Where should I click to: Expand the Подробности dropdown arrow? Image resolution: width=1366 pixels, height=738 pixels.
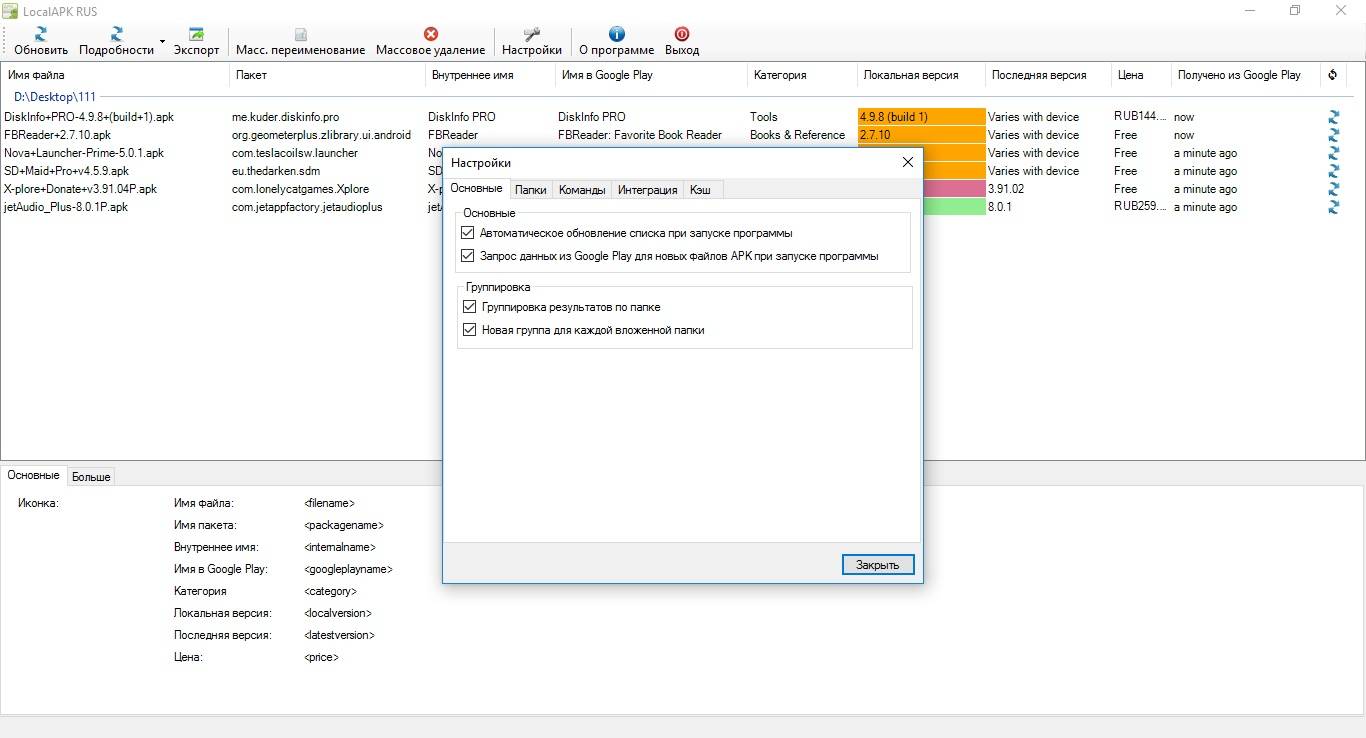coord(162,43)
